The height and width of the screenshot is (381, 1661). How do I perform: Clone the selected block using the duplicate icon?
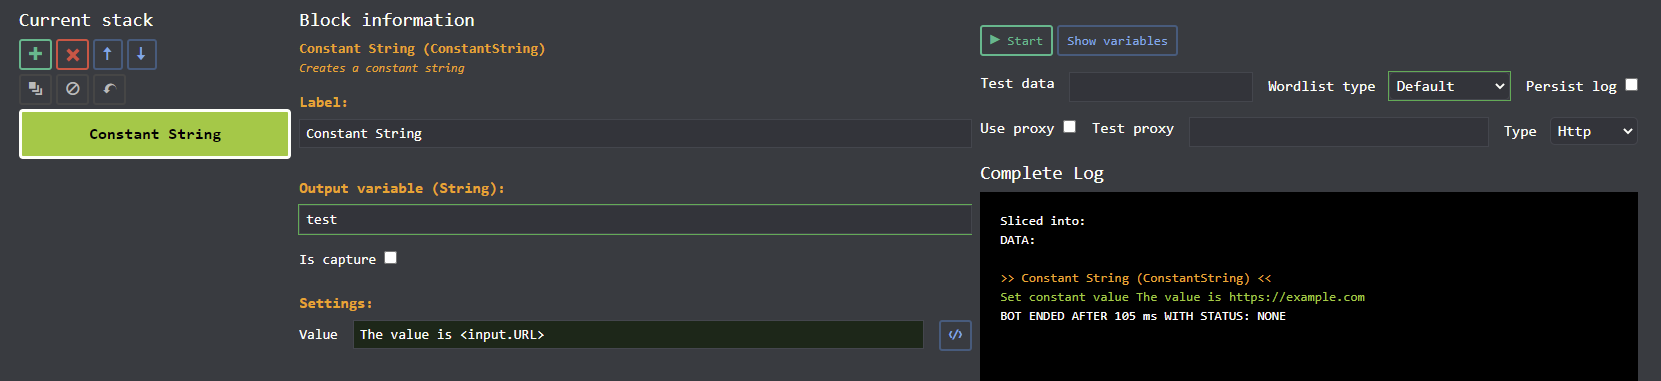click(35, 89)
